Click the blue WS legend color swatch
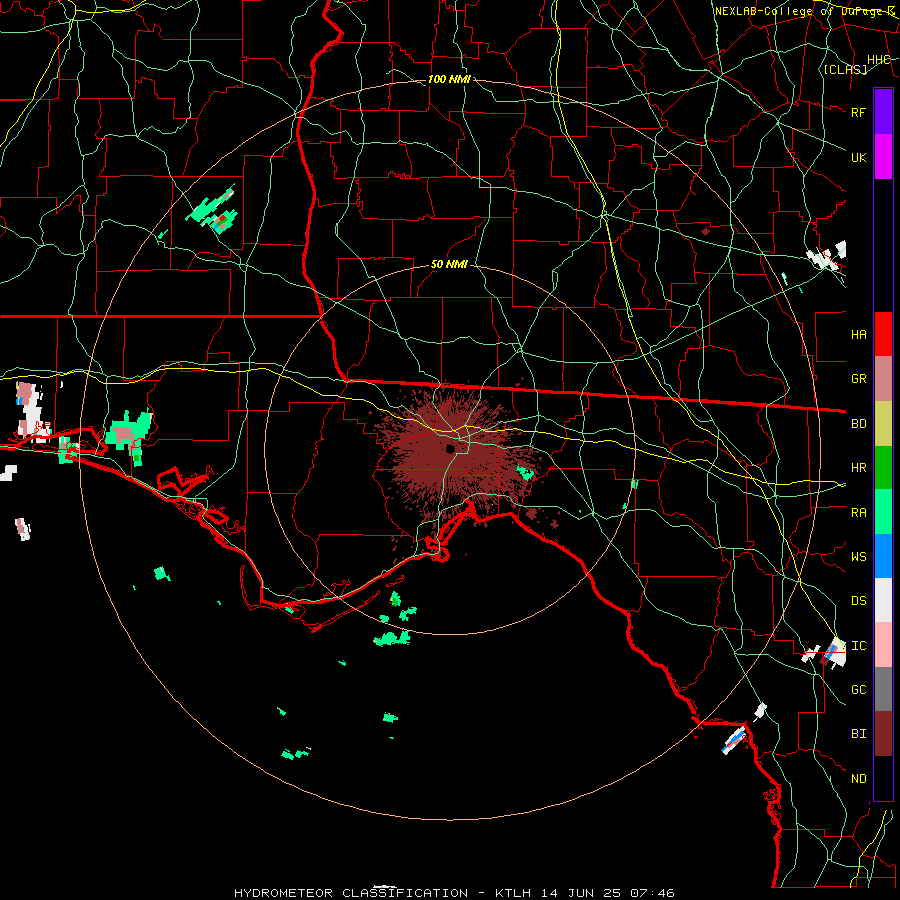The width and height of the screenshot is (900, 900). click(x=883, y=556)
